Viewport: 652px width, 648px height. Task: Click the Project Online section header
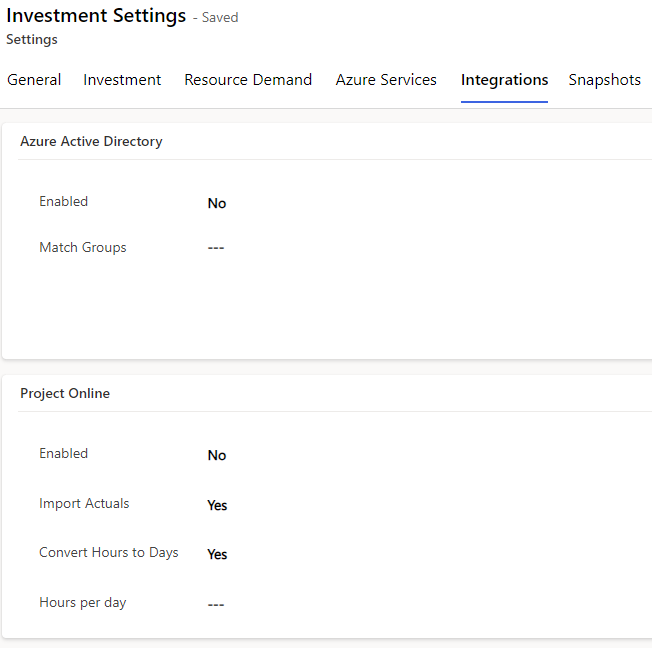[65, 393]
